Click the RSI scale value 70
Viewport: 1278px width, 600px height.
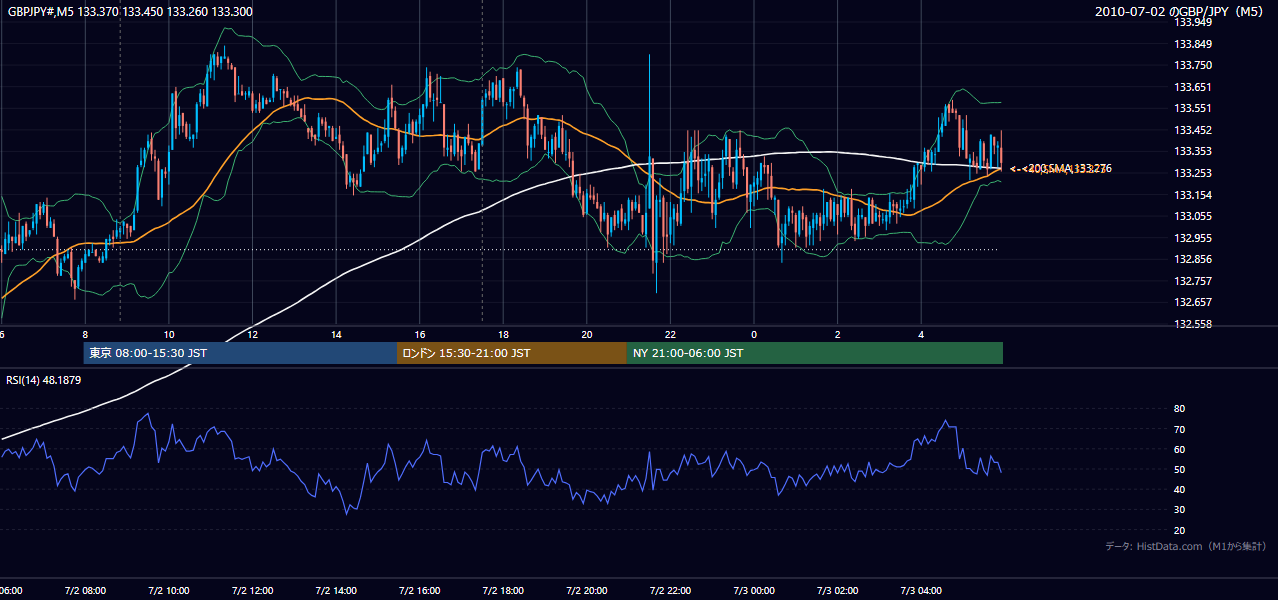click(1180, 429)
